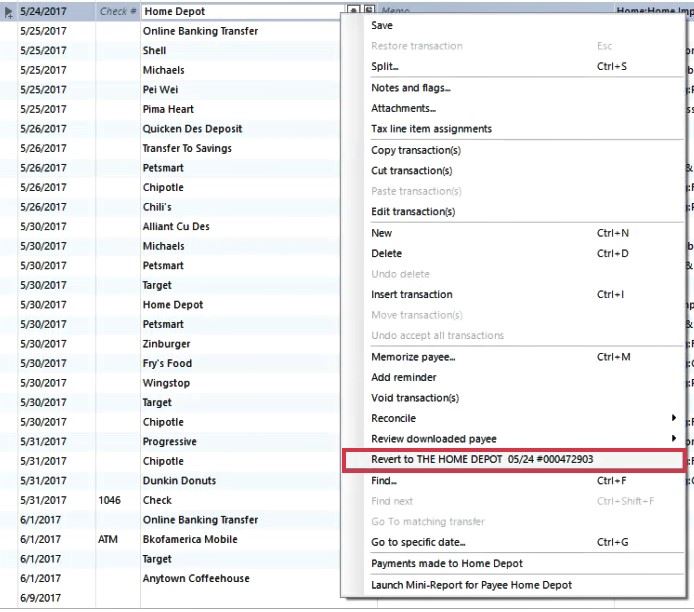Choose Void transaction(s) menu item
Screen dimensions: 694x612
(414, 398)
